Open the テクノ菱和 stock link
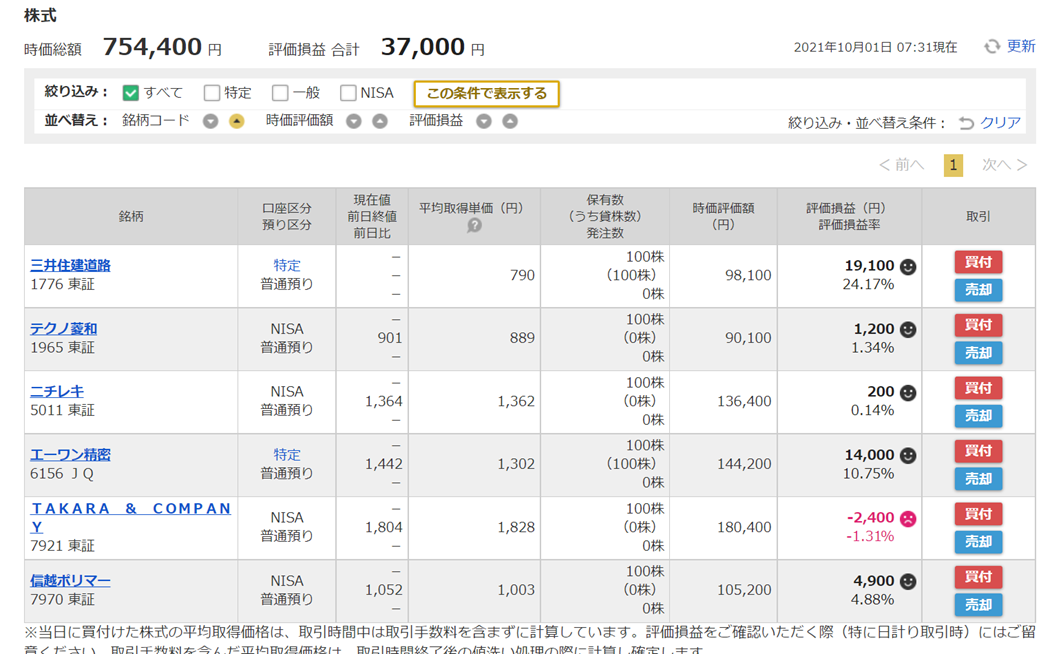Screen dimensions: 1052x654 coord(64,329)
